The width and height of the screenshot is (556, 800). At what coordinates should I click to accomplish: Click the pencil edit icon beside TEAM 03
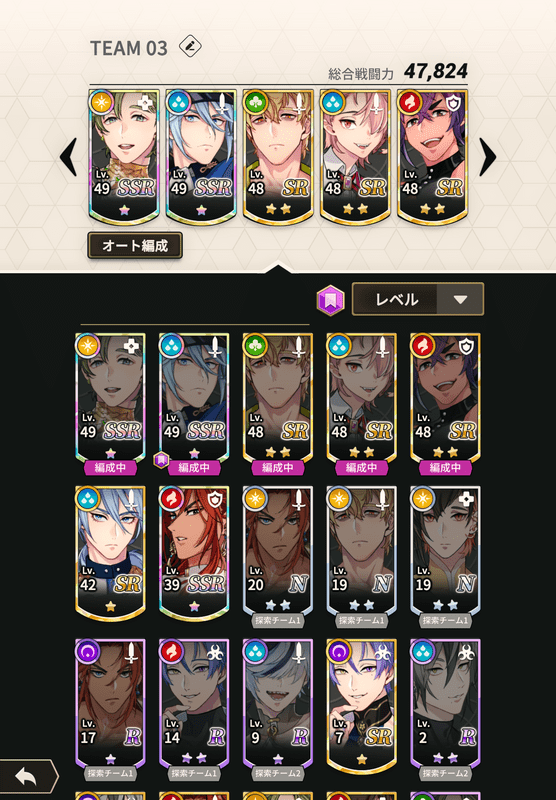pos(190,46)
